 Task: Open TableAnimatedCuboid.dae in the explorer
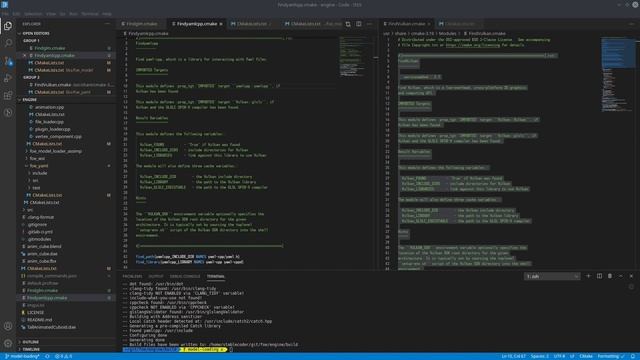click(x=51, y=327)
